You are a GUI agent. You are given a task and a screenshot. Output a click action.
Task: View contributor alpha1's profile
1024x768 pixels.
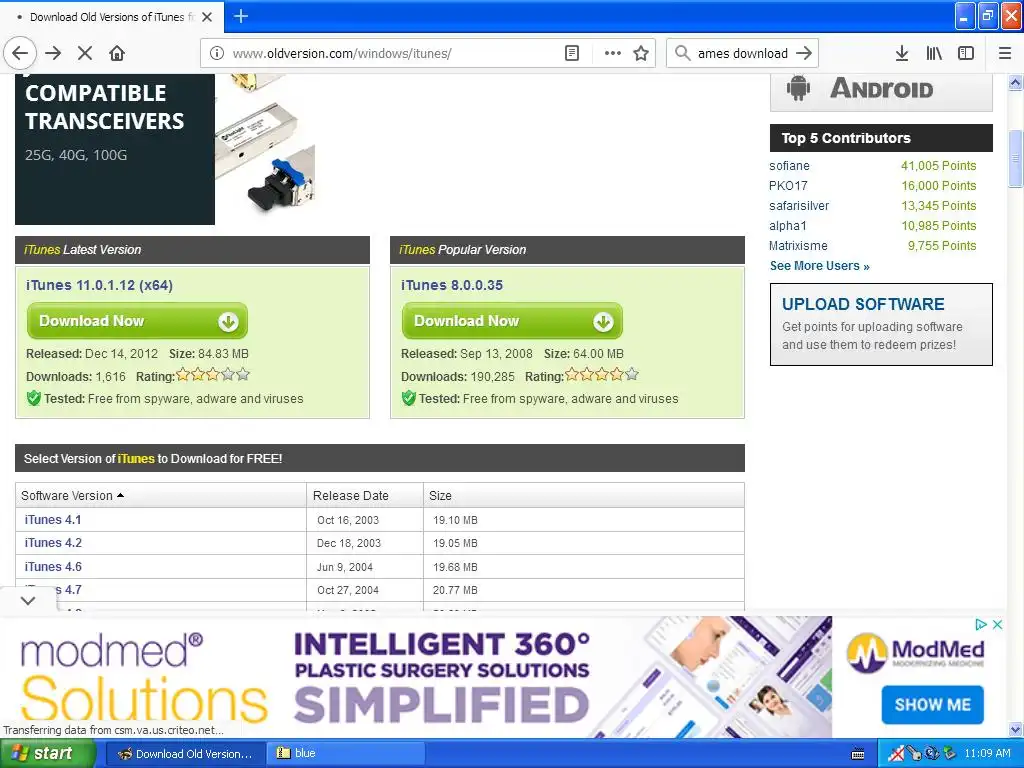(788, 225)
